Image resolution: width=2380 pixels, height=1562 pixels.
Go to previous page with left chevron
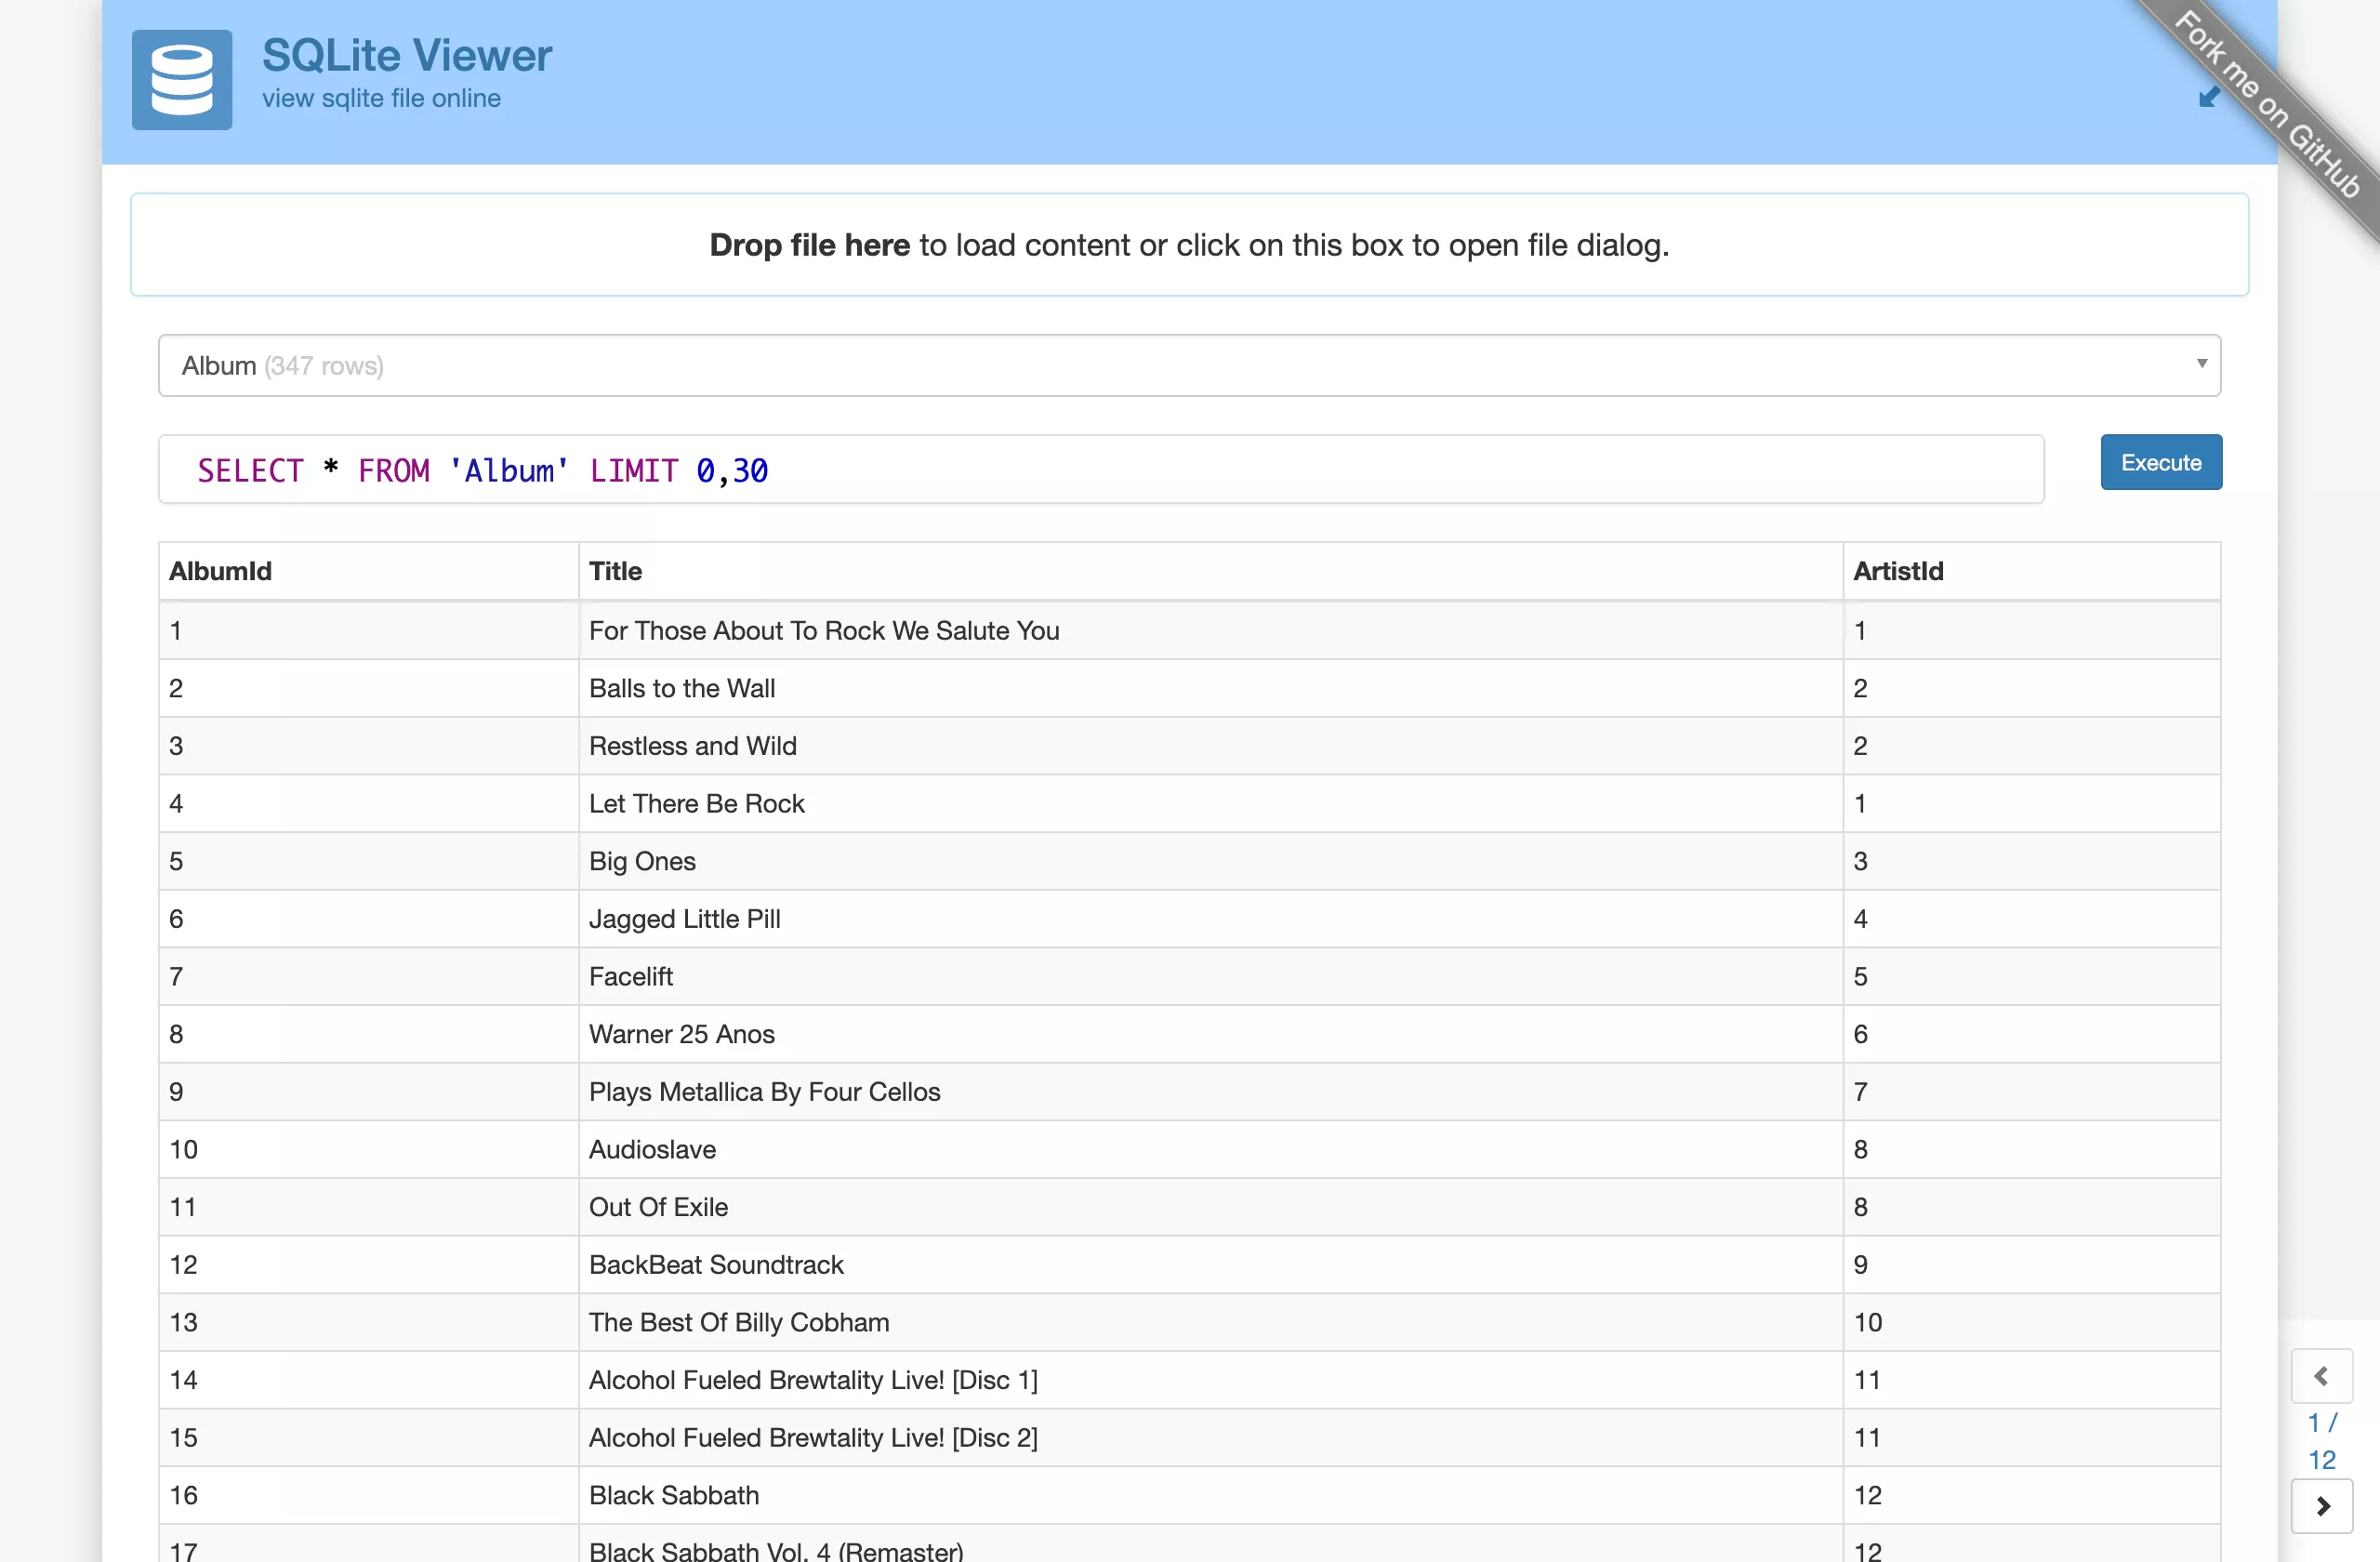tap(2321, 1376)
